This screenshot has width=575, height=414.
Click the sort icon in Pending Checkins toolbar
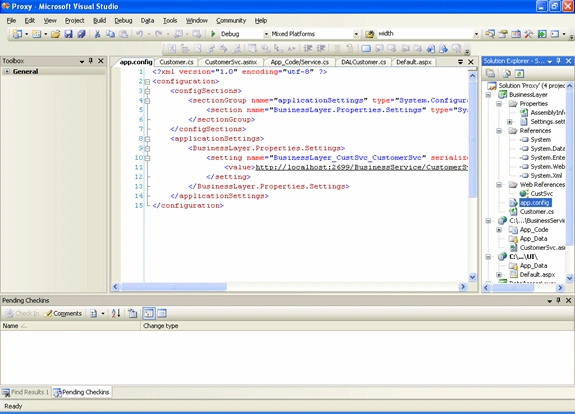click(x=116, y=314)
